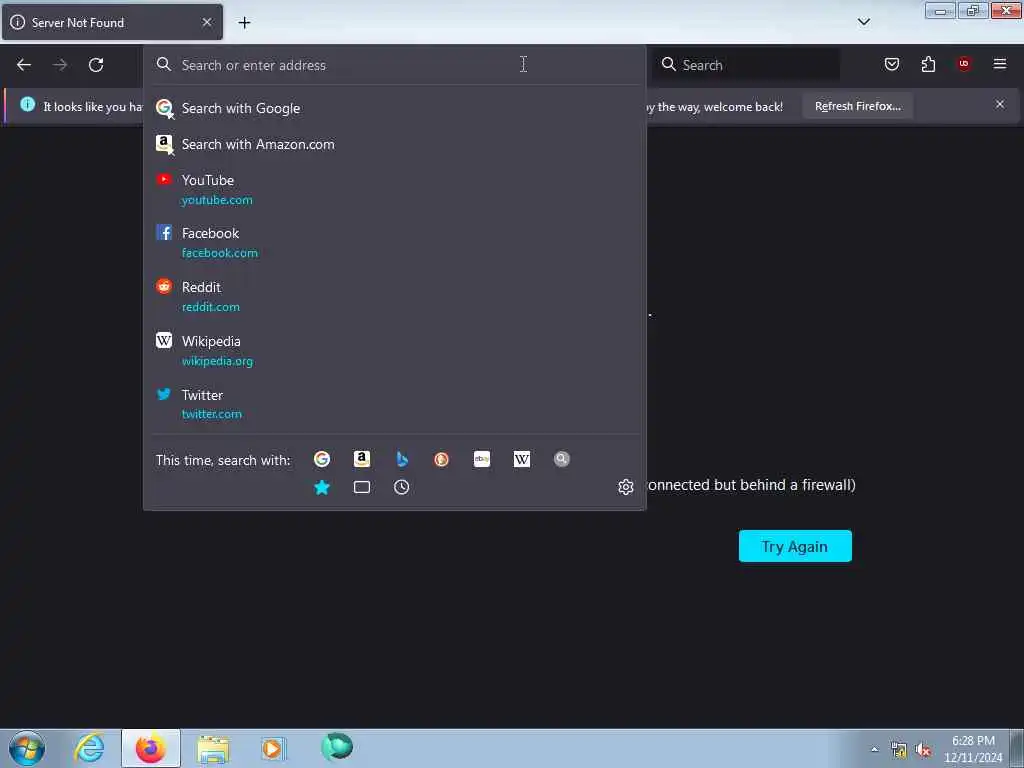The width and height of the screenshot is (1024, 768).
Task: Reload the page with refresh icon
Action: coord(96,65)
